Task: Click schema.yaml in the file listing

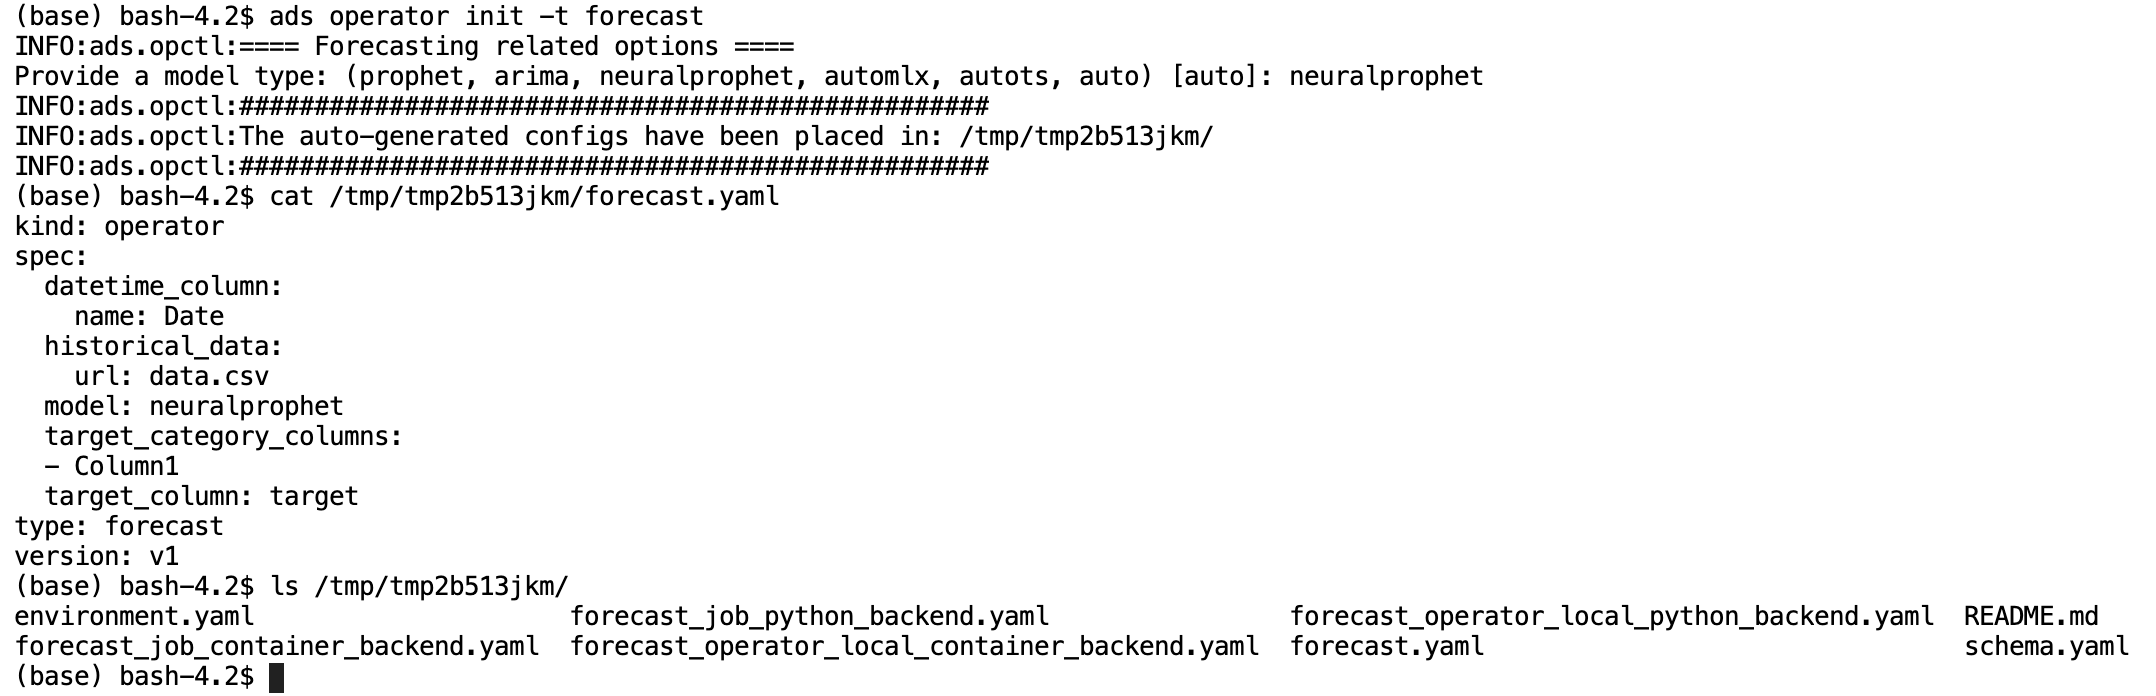Action: (x=2045, y=647)
